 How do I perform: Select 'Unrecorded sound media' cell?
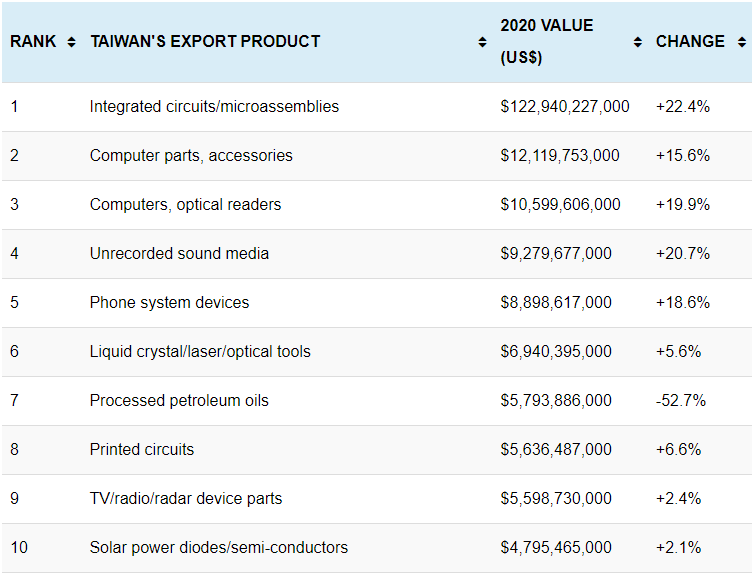[179, 253]
